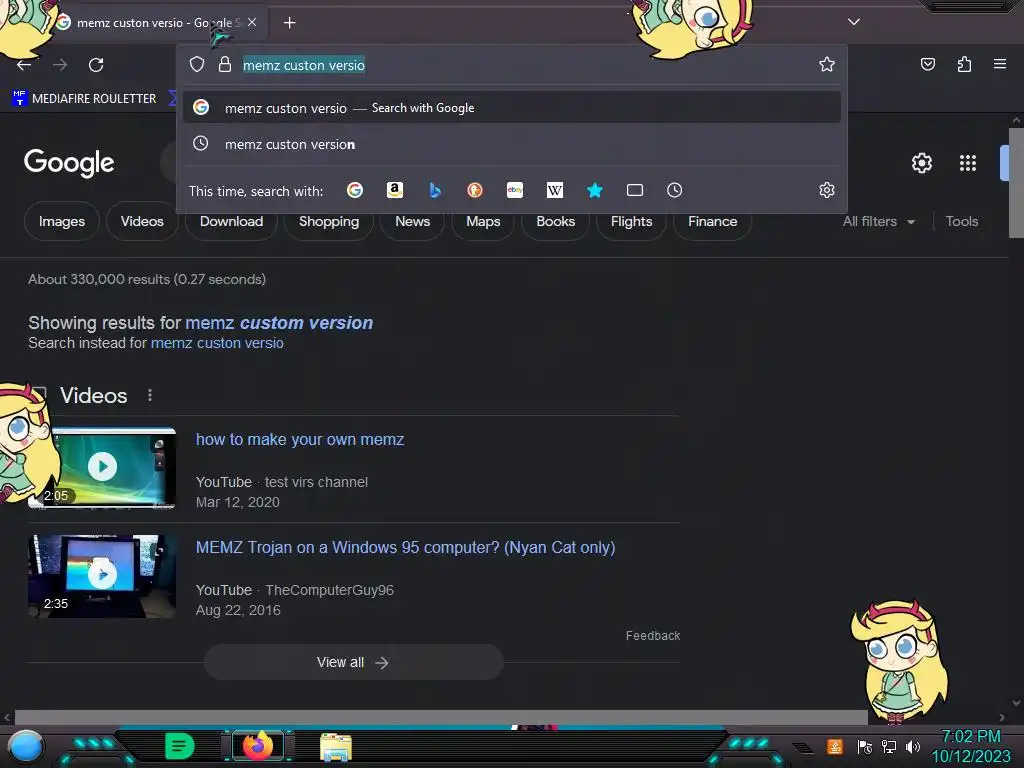This screenshot has width=1024, height=768.
Task: Open Save to Pocket icon
Action: point(927,64)
